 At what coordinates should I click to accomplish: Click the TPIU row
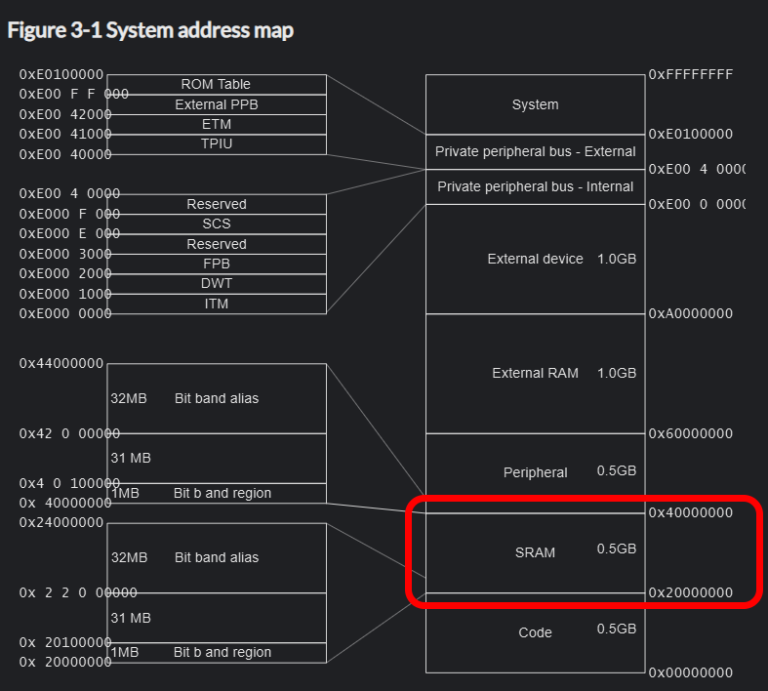[216, 144]
